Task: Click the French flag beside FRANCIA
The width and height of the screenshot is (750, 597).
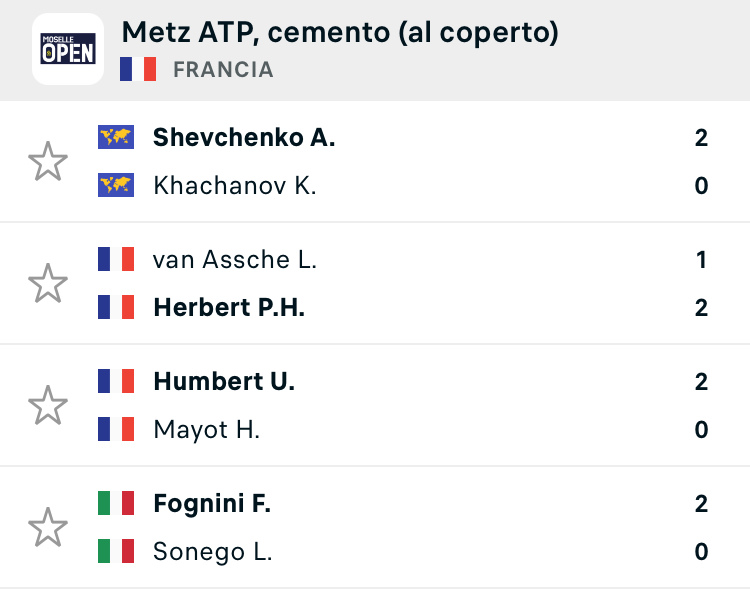Action: (138, 69)
